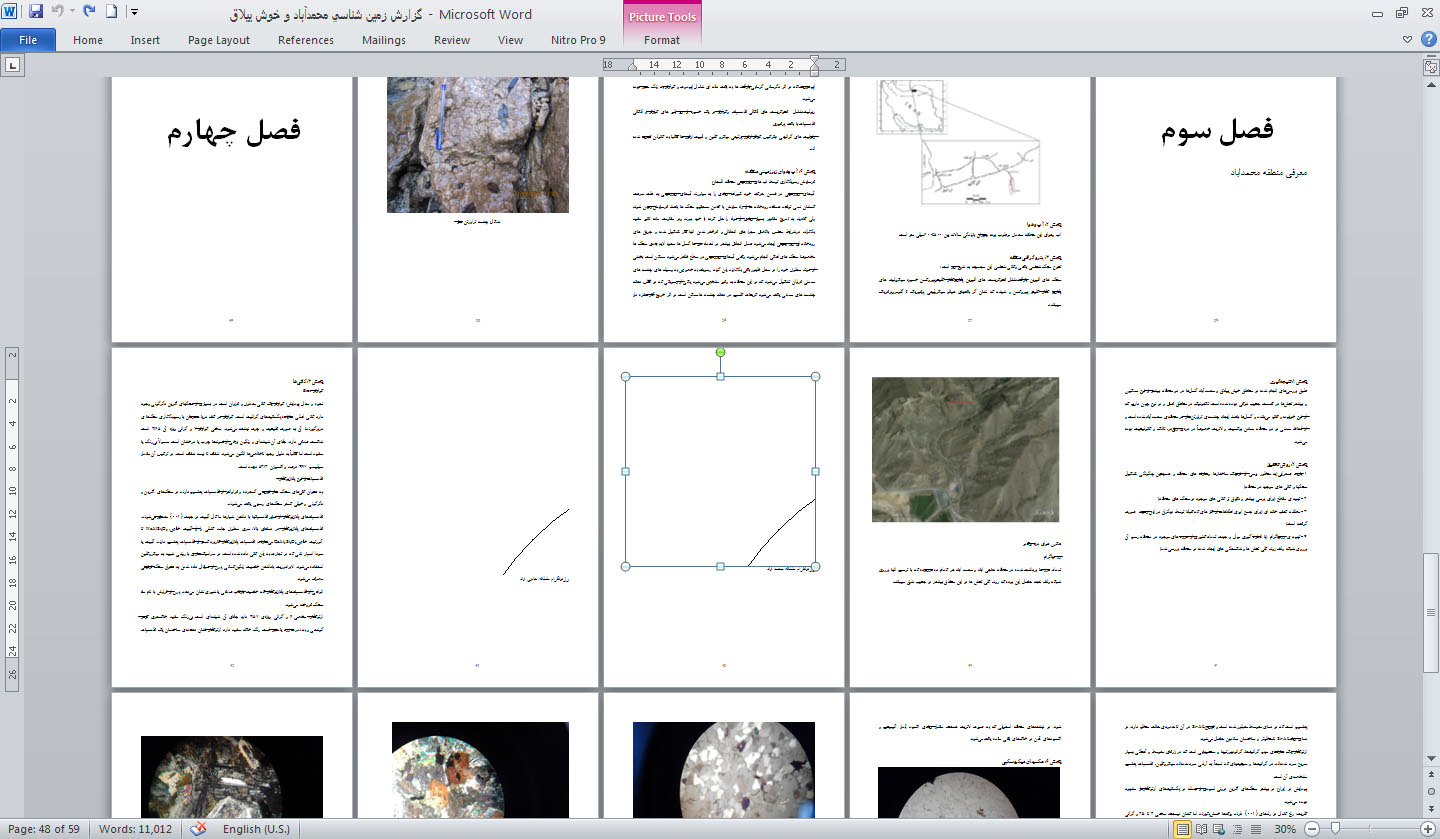Open the Page Layout tab
Image resolution: width=1440 pixels, height=839 pixels.
pyautogui.click(x=219, y=40)
